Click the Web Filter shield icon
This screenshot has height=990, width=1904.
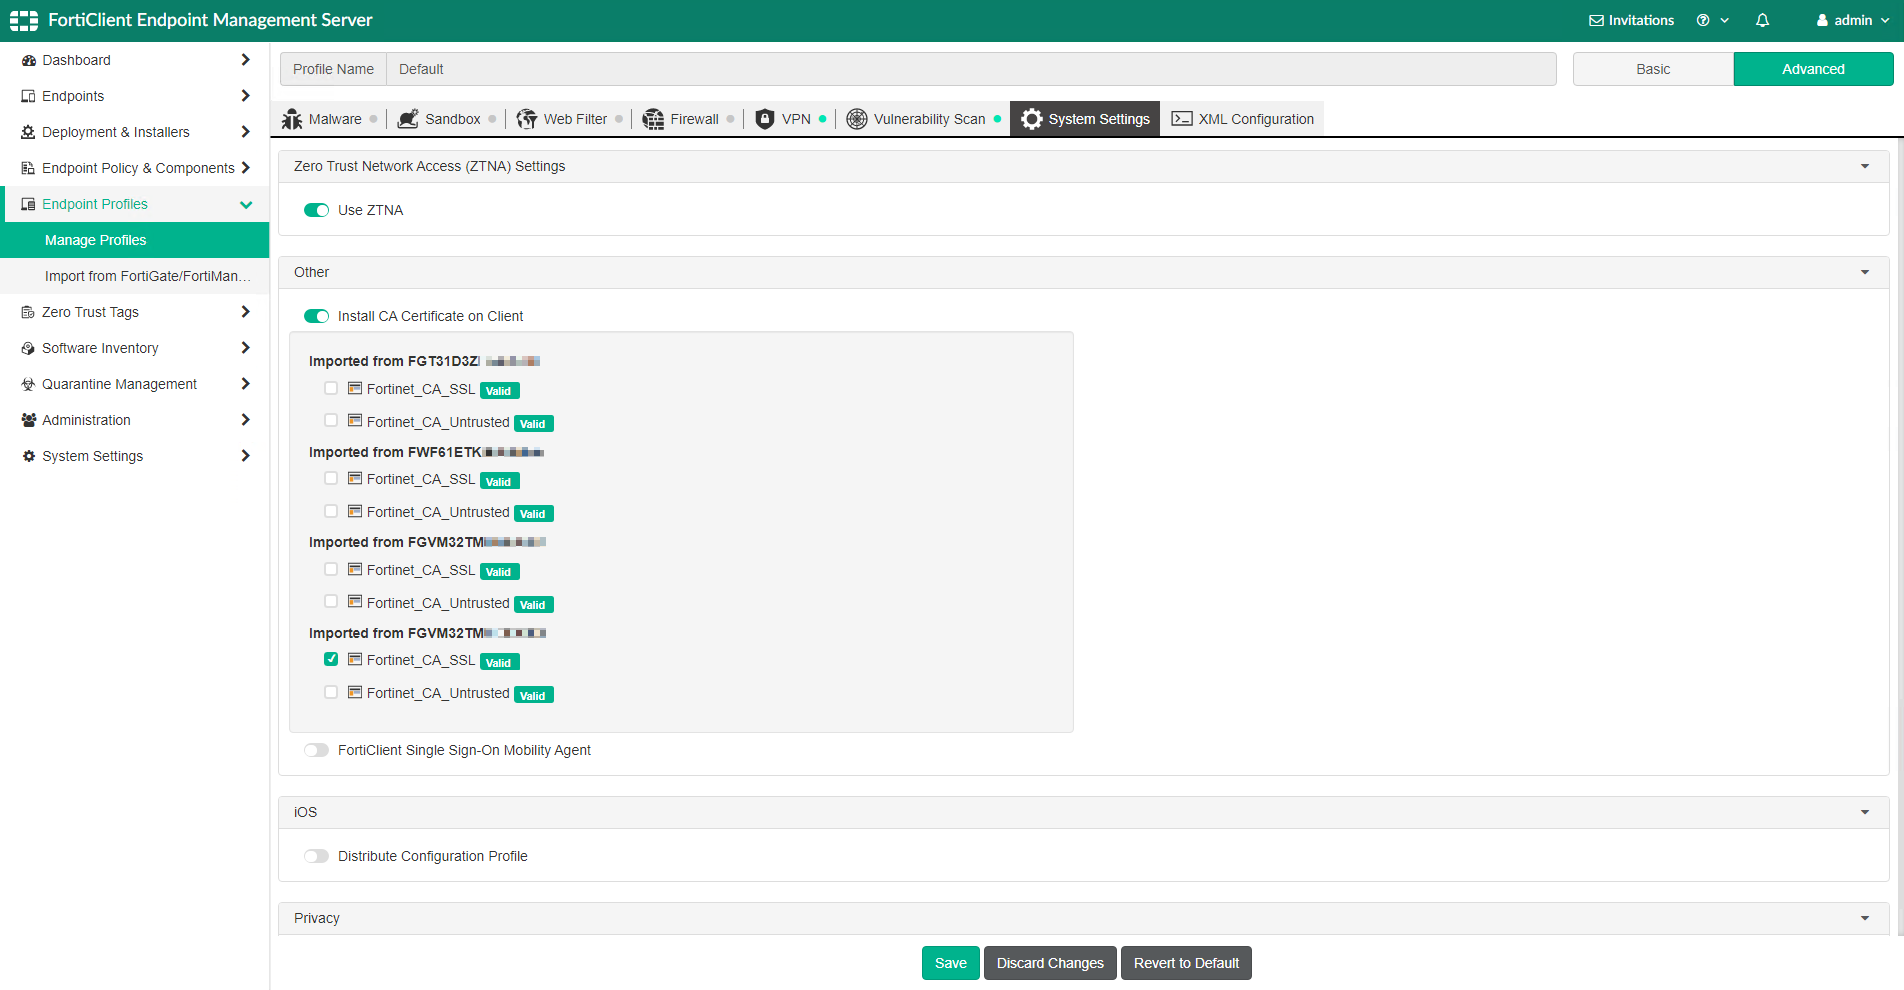coord(526,118)
